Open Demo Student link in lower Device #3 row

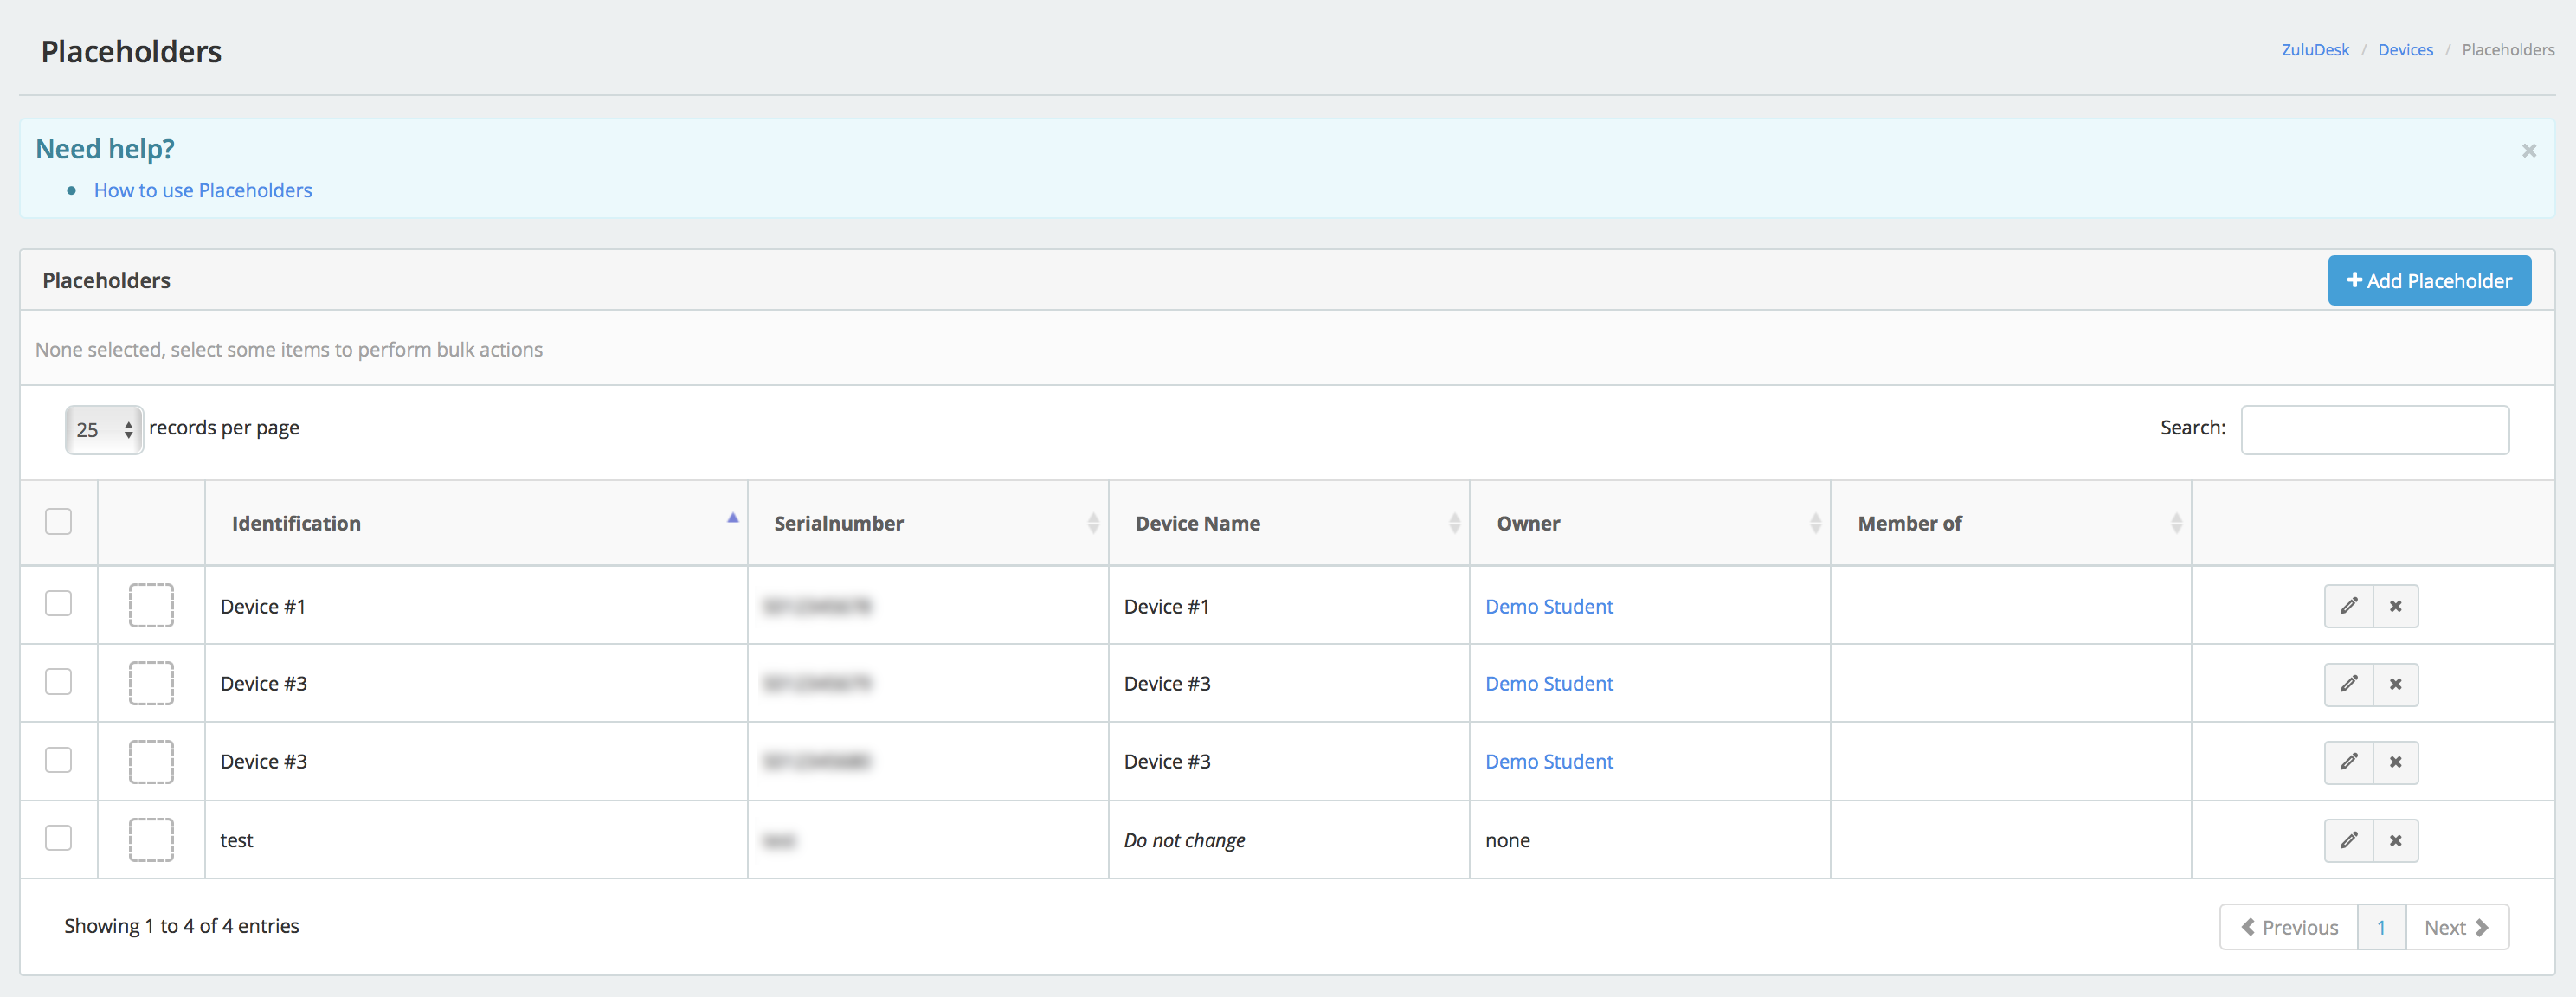coord(1549,762)
